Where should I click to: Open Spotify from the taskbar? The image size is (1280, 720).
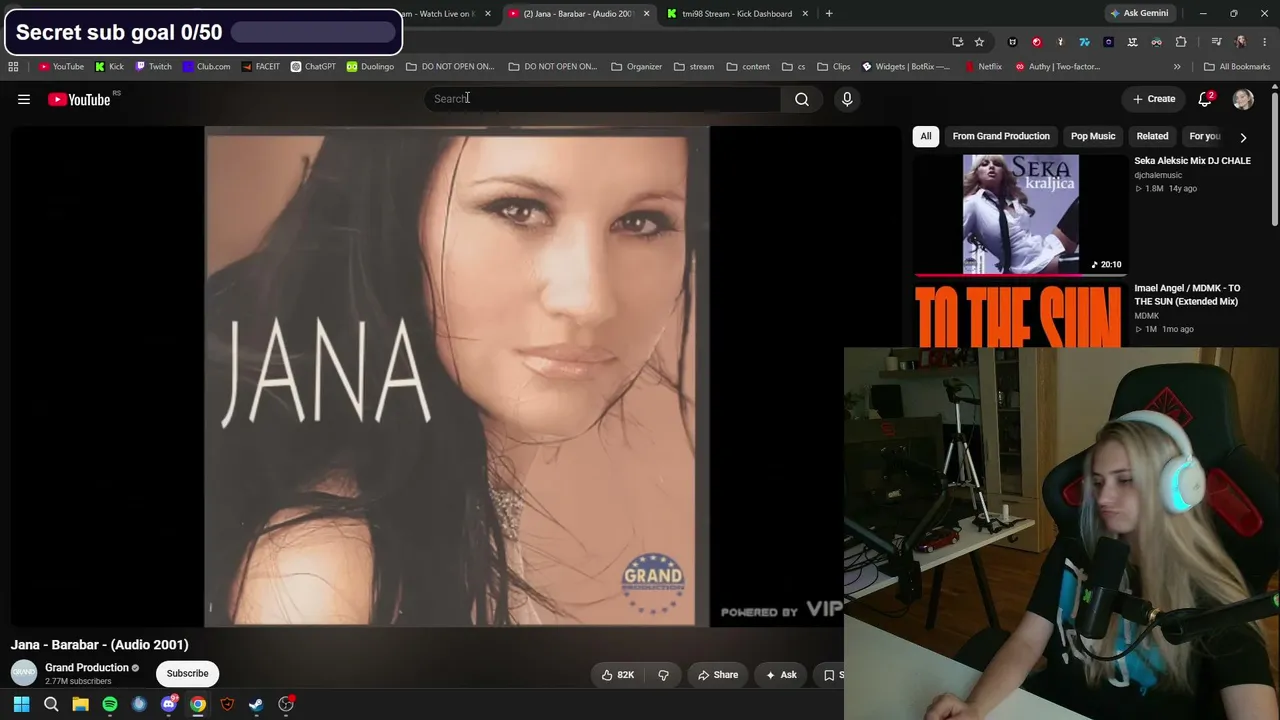point(110,704)
